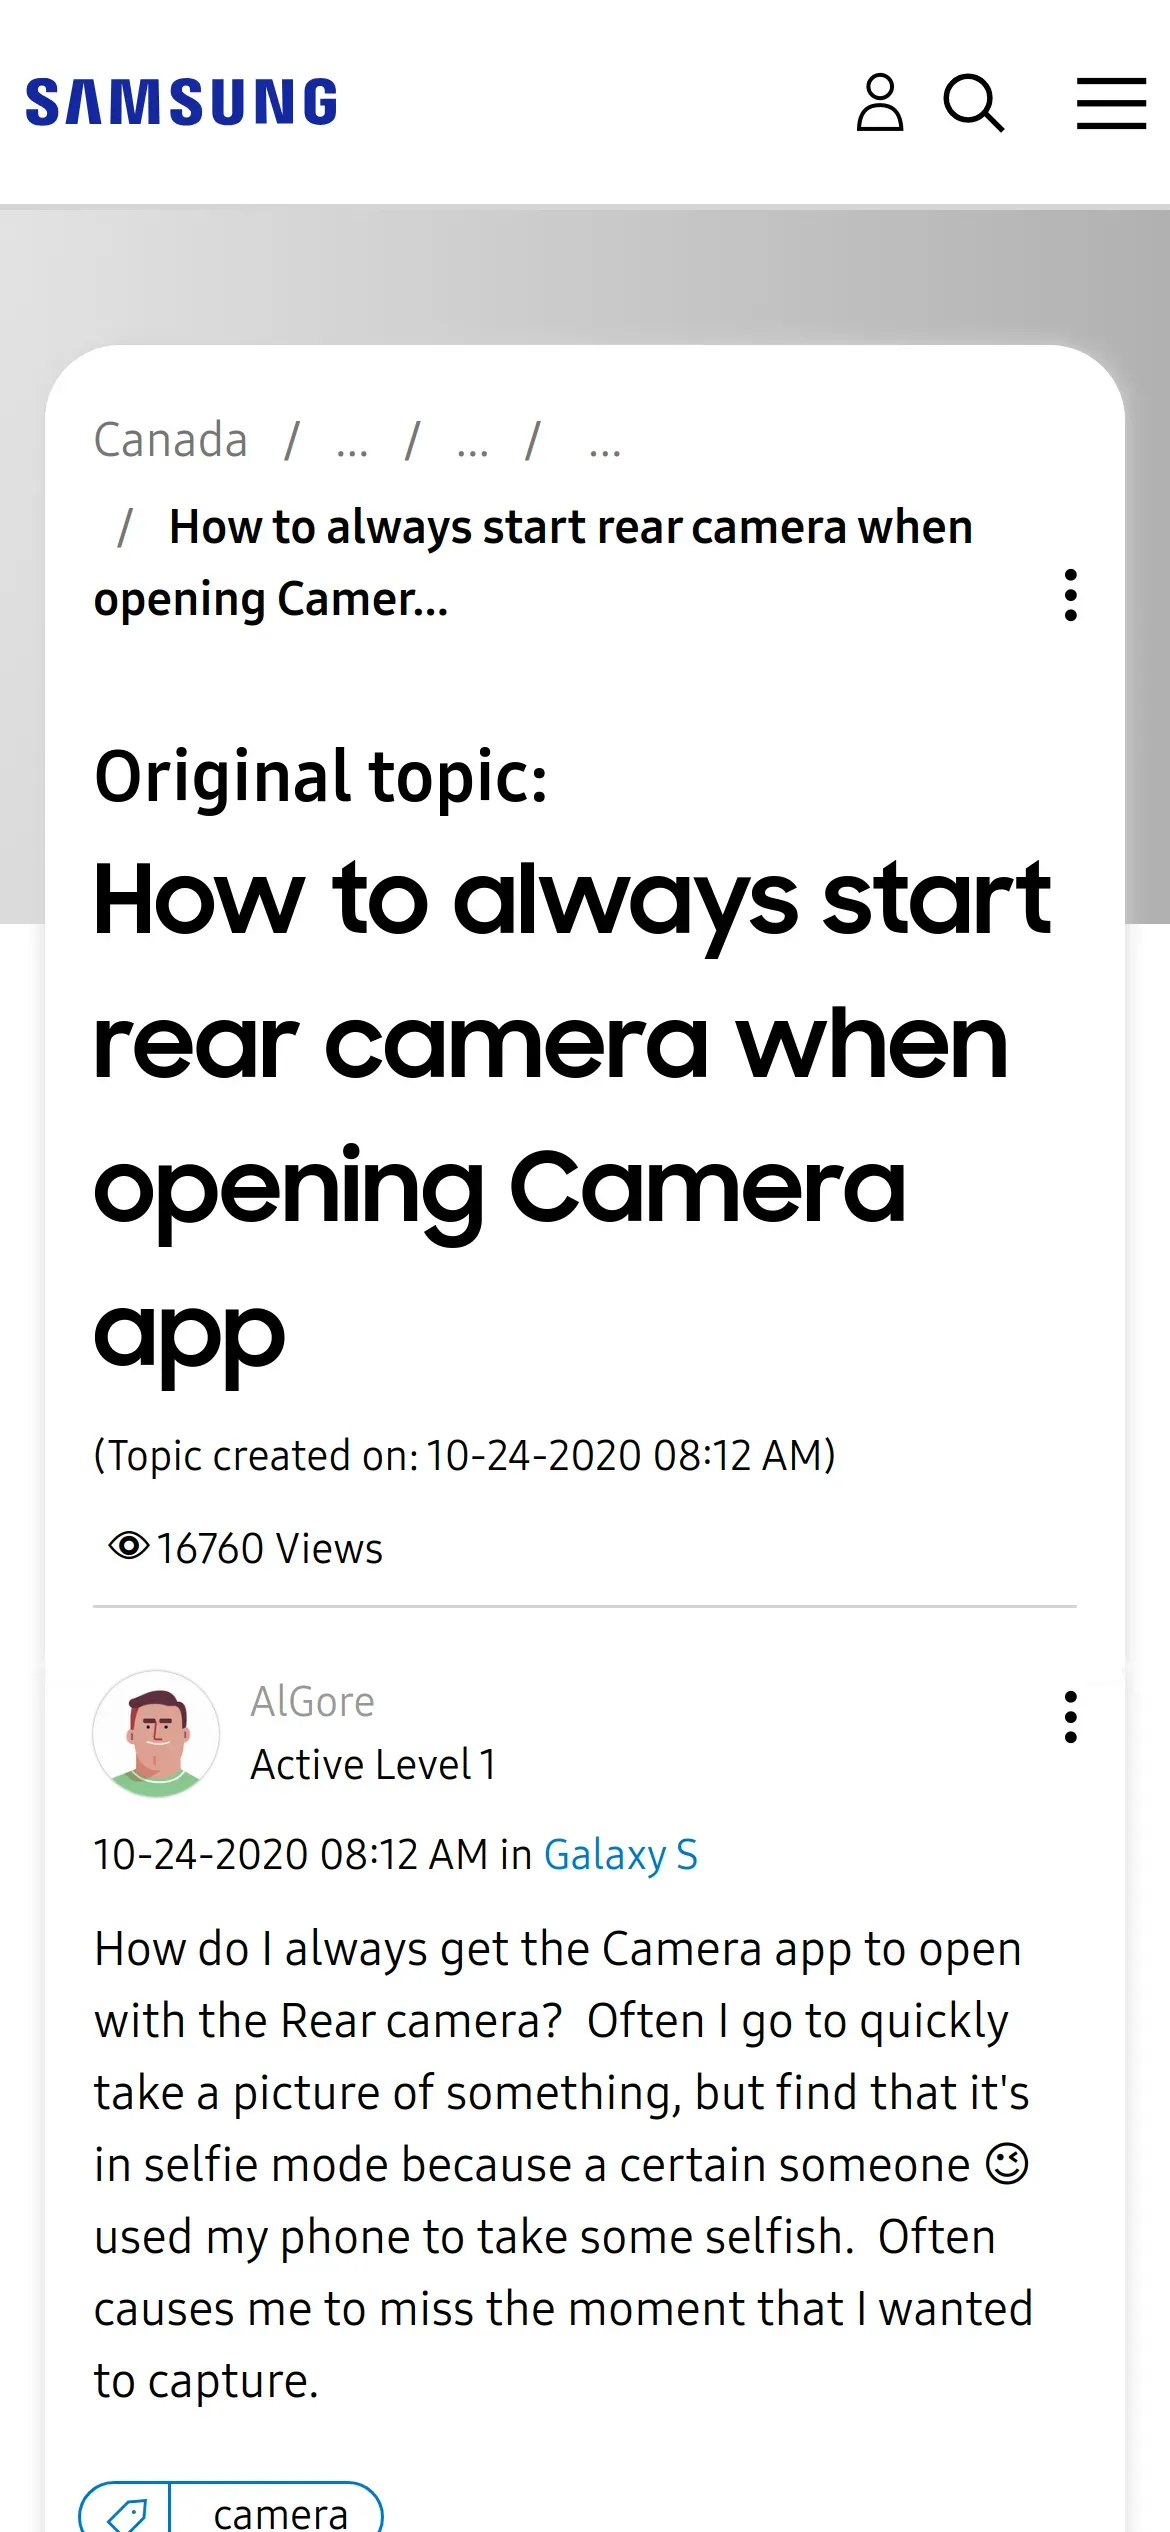Select the camera tag
The image size is (1170, 2532).
coord(280,2513)
